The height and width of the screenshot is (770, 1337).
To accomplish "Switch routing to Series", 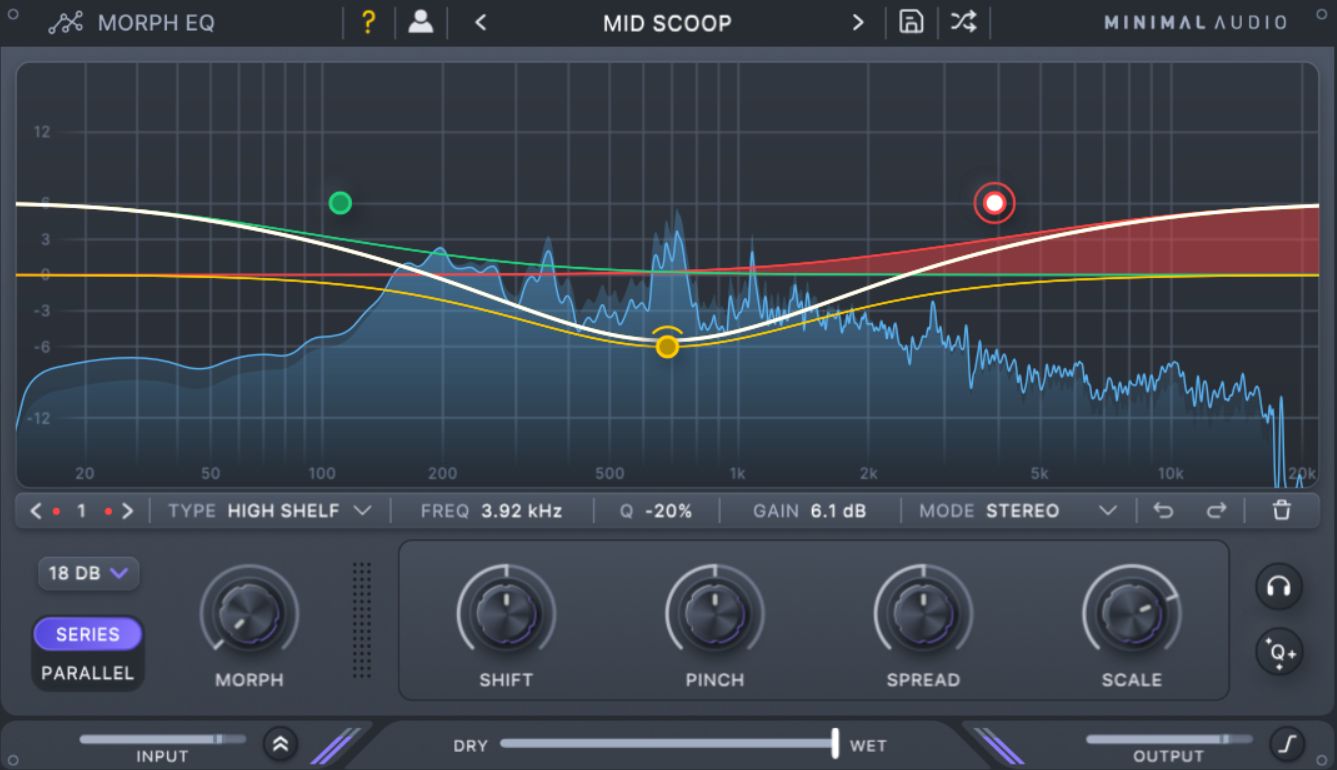I will point(88,634).
